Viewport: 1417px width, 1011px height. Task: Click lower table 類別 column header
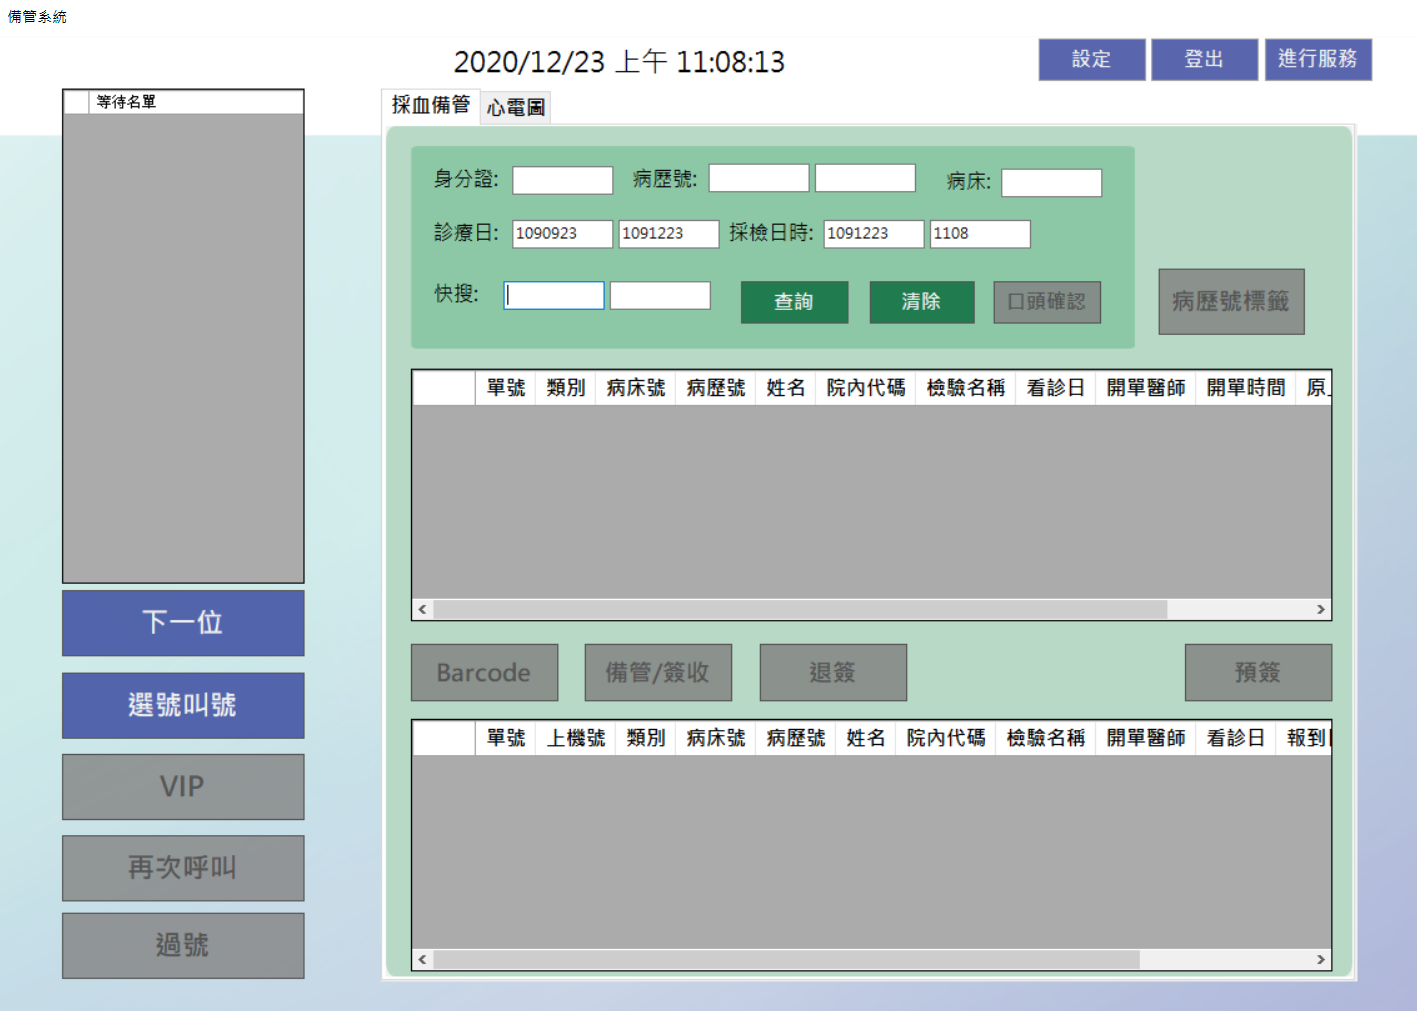point(645,738)
